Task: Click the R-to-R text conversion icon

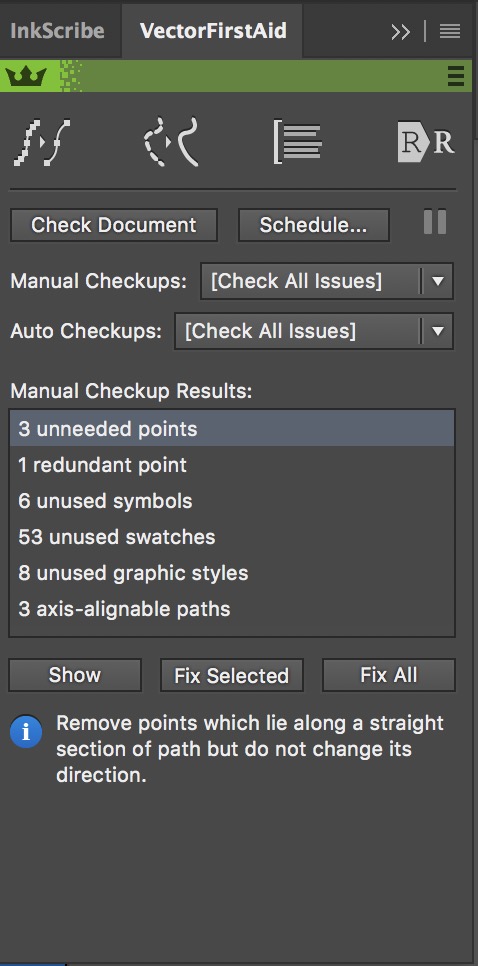Action: click(426, 142)
